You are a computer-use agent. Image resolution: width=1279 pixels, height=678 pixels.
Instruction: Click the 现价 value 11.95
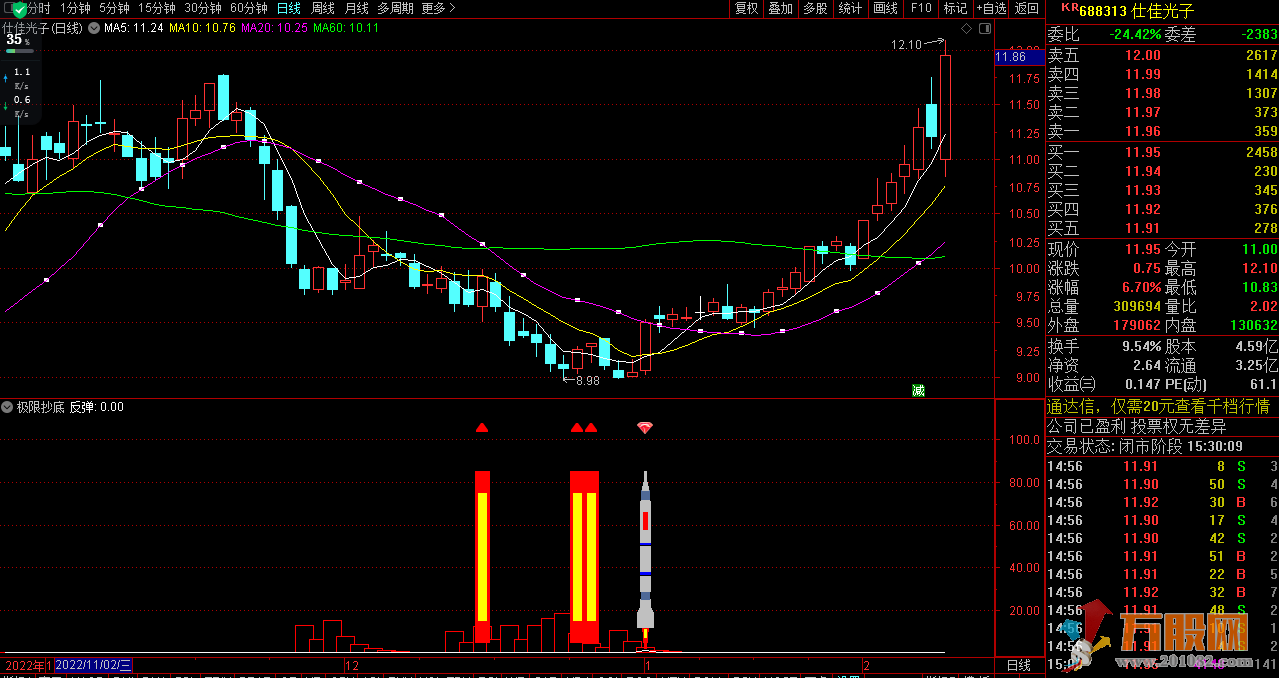(1142, 249)
